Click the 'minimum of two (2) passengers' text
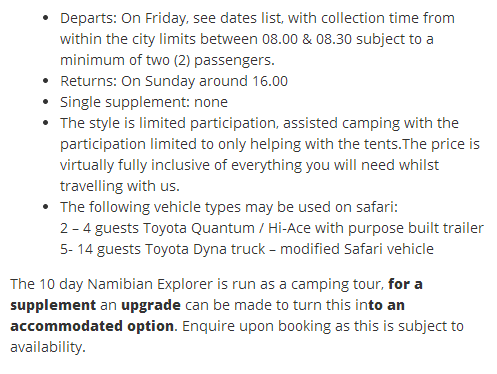The image size is (497, 374). 167,60
